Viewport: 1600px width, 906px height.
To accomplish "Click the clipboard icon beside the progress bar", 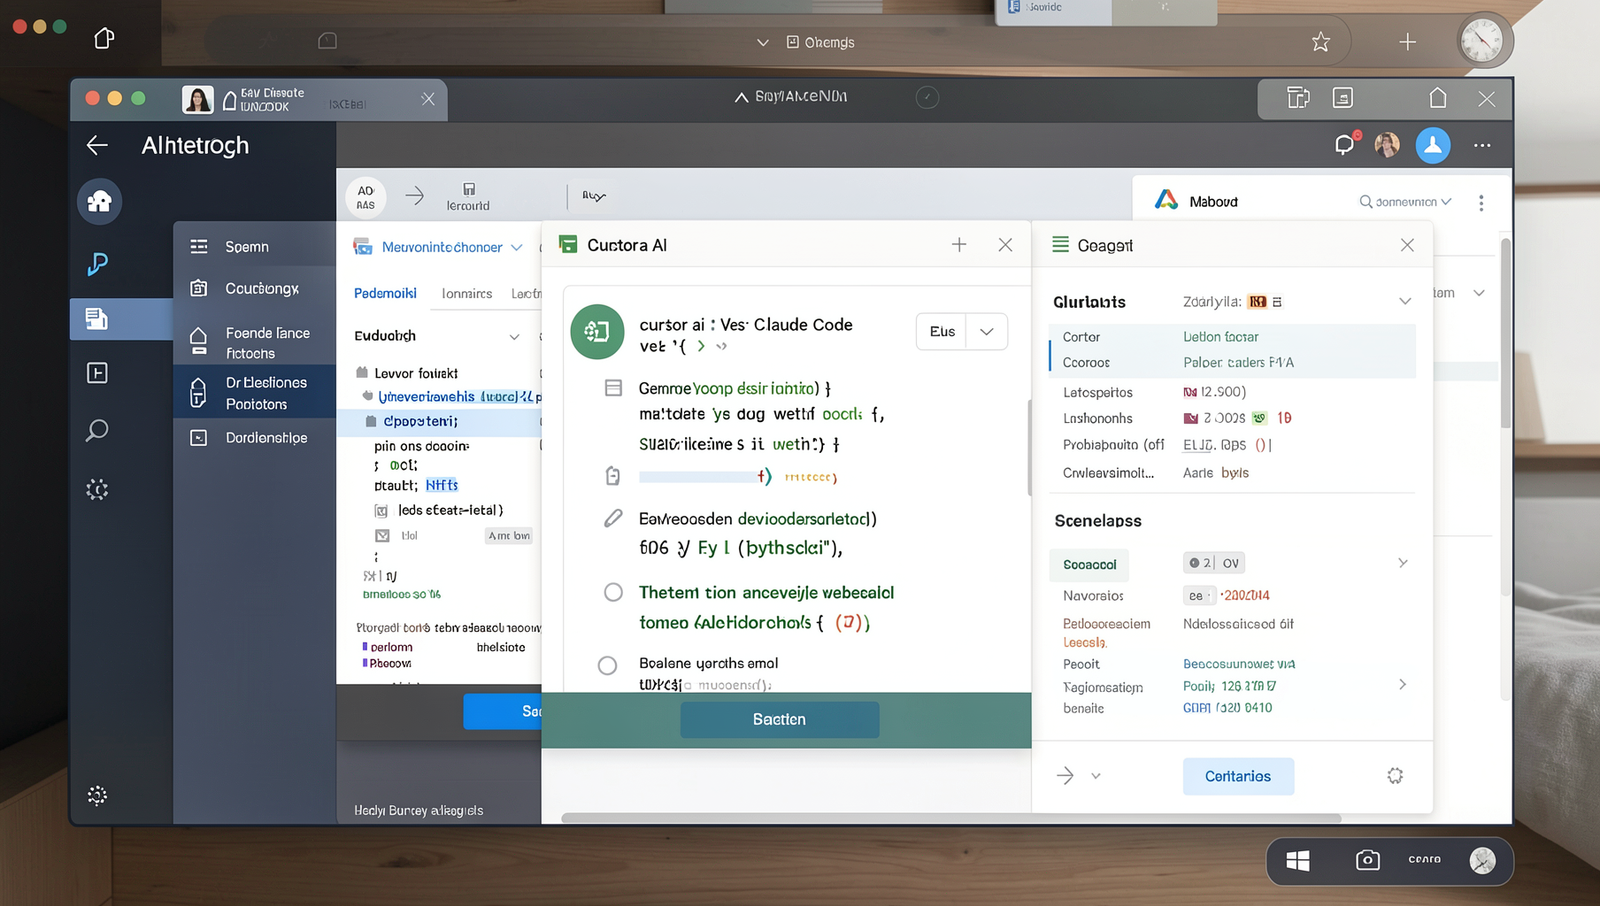I will (x=613, y=476).
